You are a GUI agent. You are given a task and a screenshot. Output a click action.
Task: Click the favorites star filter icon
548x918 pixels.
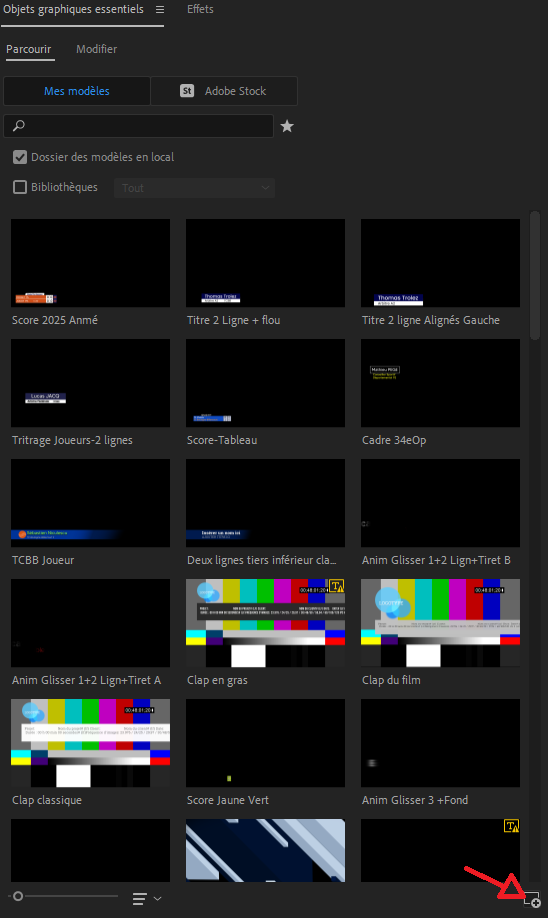[287, 126]
